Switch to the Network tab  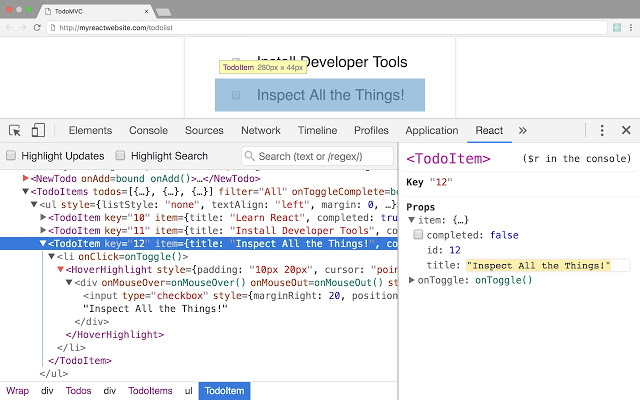pyautogui.click(x=261, y=131)
